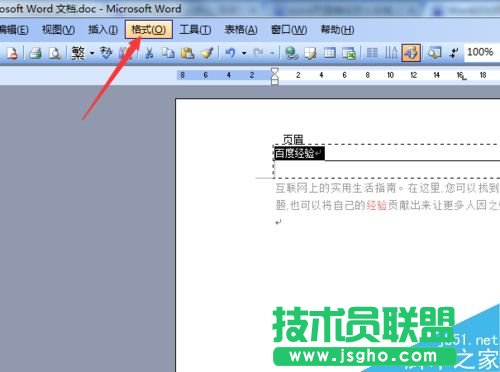Open the 格式(O) Format menu

coord(149,30)
